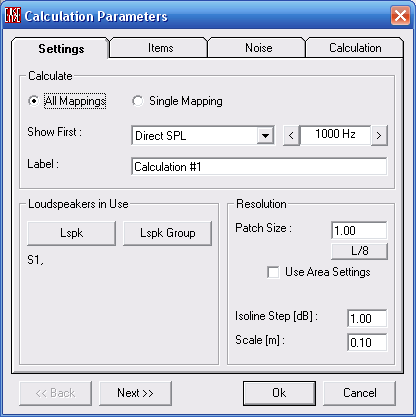Viewport: 416px width, 417px height.
Task: Switch to the Settings tab
Action: [x=61, y=49]
